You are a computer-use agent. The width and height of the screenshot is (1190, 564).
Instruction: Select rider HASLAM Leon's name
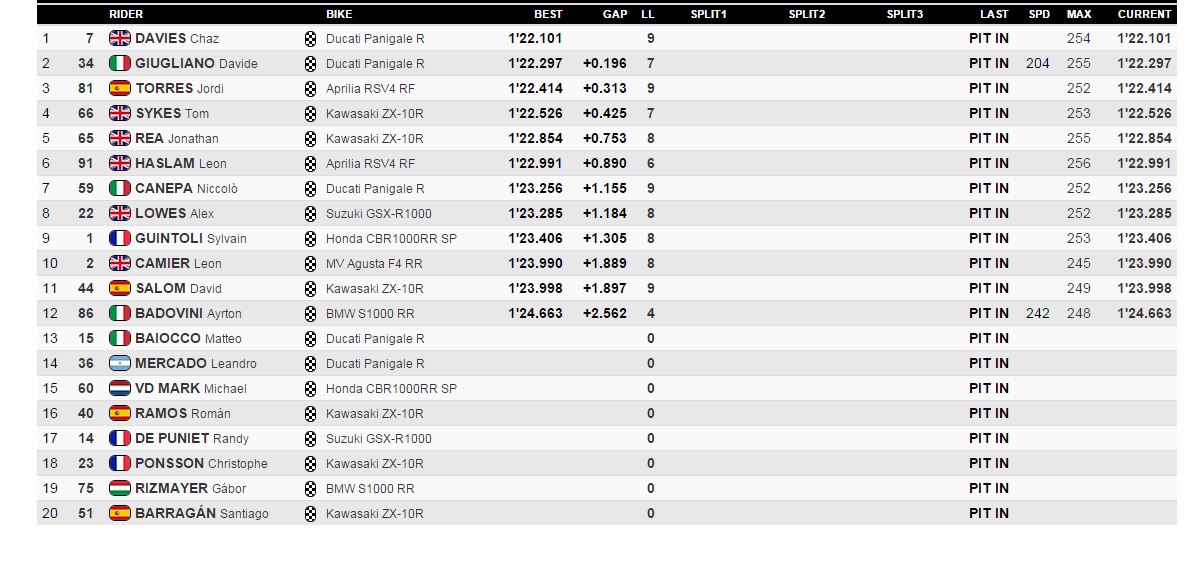(180, 163)
